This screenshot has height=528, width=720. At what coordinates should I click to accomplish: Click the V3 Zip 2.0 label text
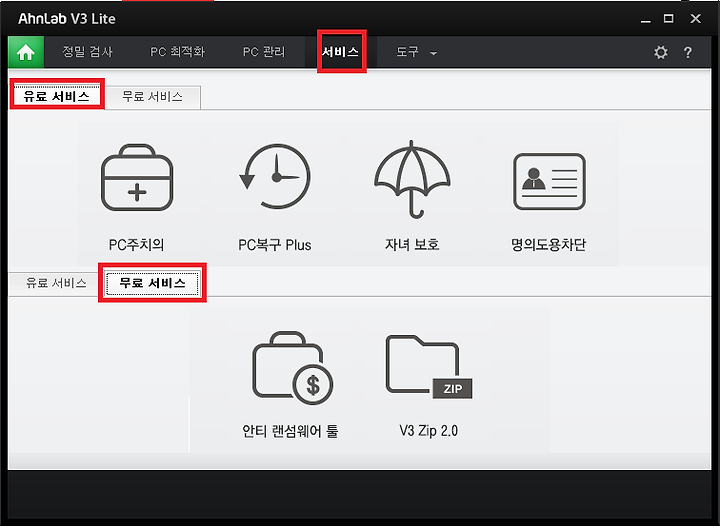(x=428, y=431)
